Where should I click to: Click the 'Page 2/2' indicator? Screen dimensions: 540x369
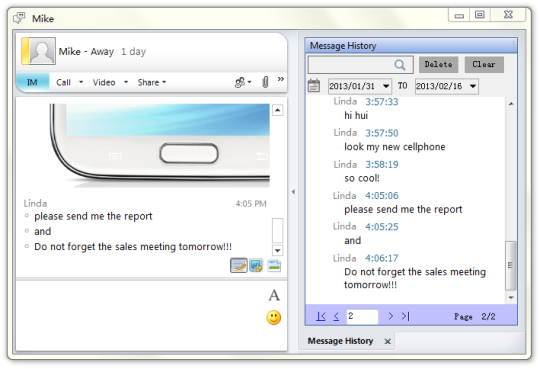tap(475, 317)
